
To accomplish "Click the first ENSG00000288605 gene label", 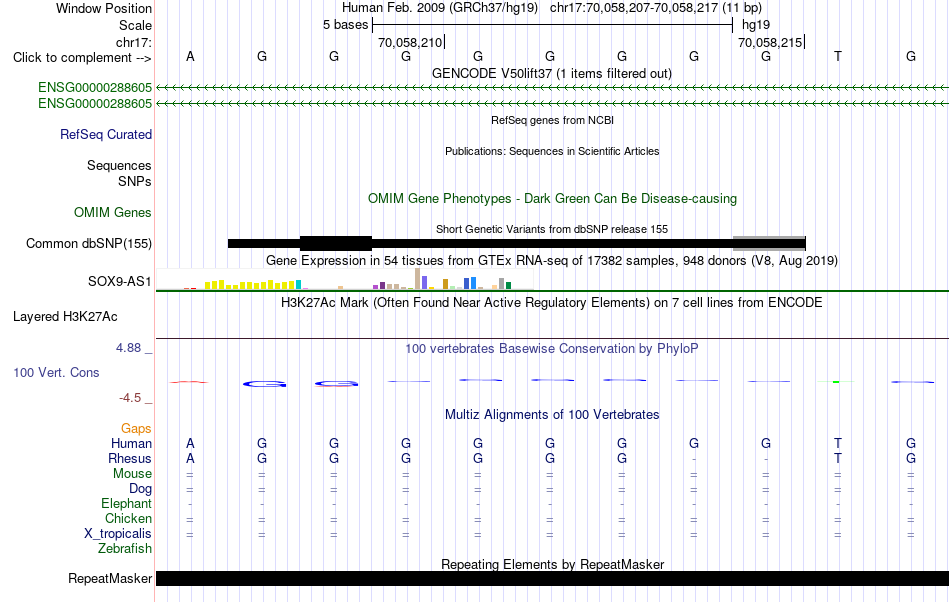I will [95, 88].
